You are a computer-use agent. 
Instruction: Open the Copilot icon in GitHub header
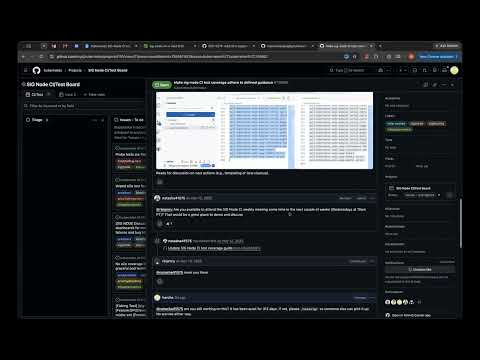(381, 70)
